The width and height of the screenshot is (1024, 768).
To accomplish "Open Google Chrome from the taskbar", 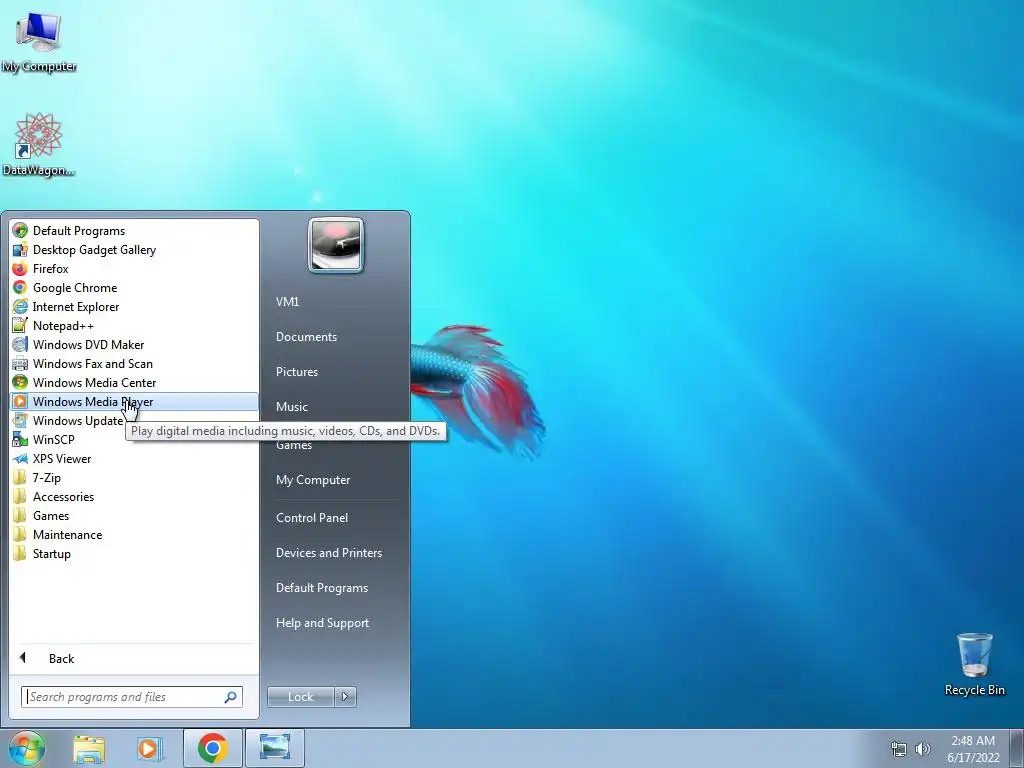I will (212, 748).
